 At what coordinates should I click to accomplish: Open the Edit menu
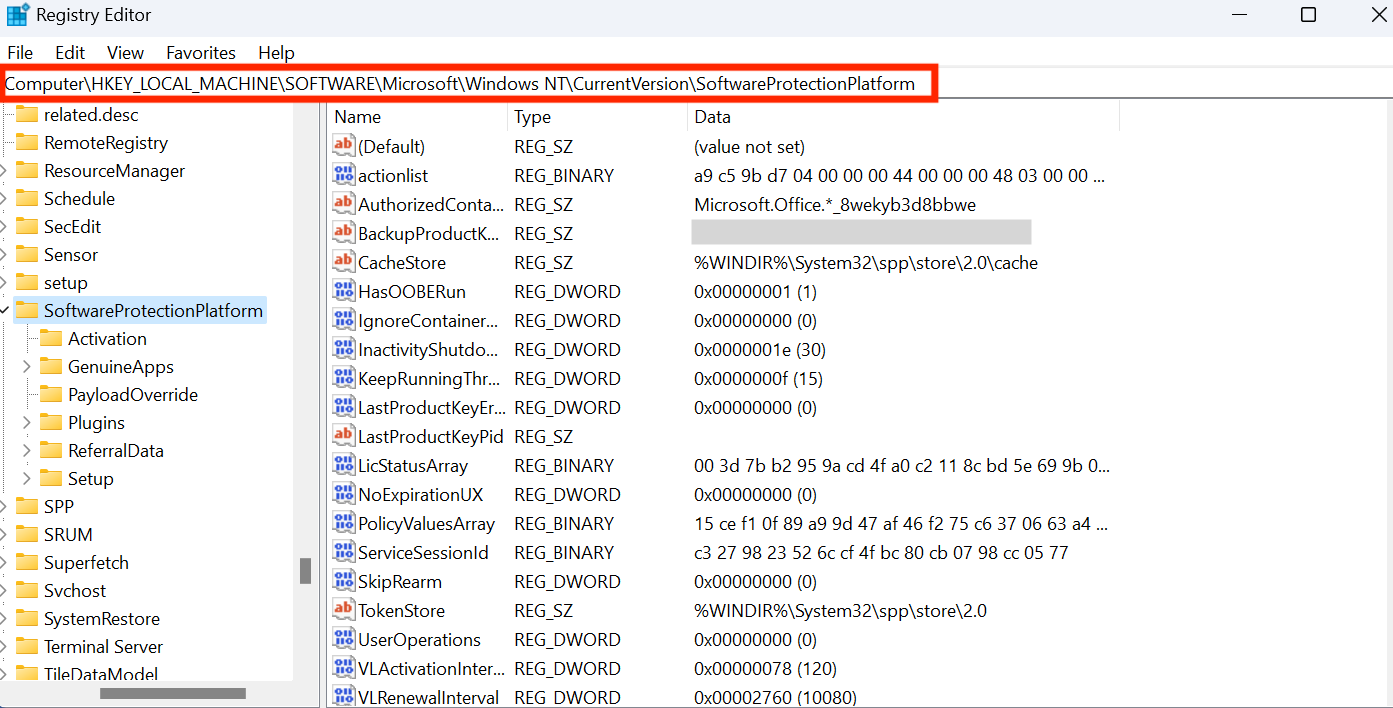point(69,52)
